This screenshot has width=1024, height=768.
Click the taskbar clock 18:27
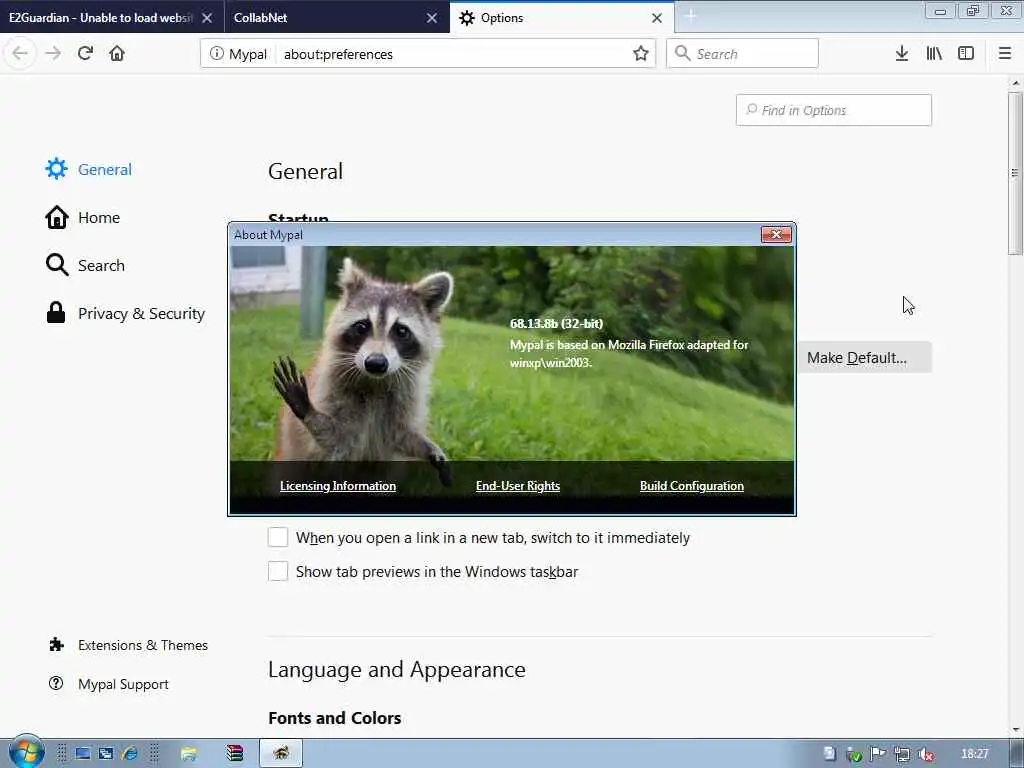(974, 754)
